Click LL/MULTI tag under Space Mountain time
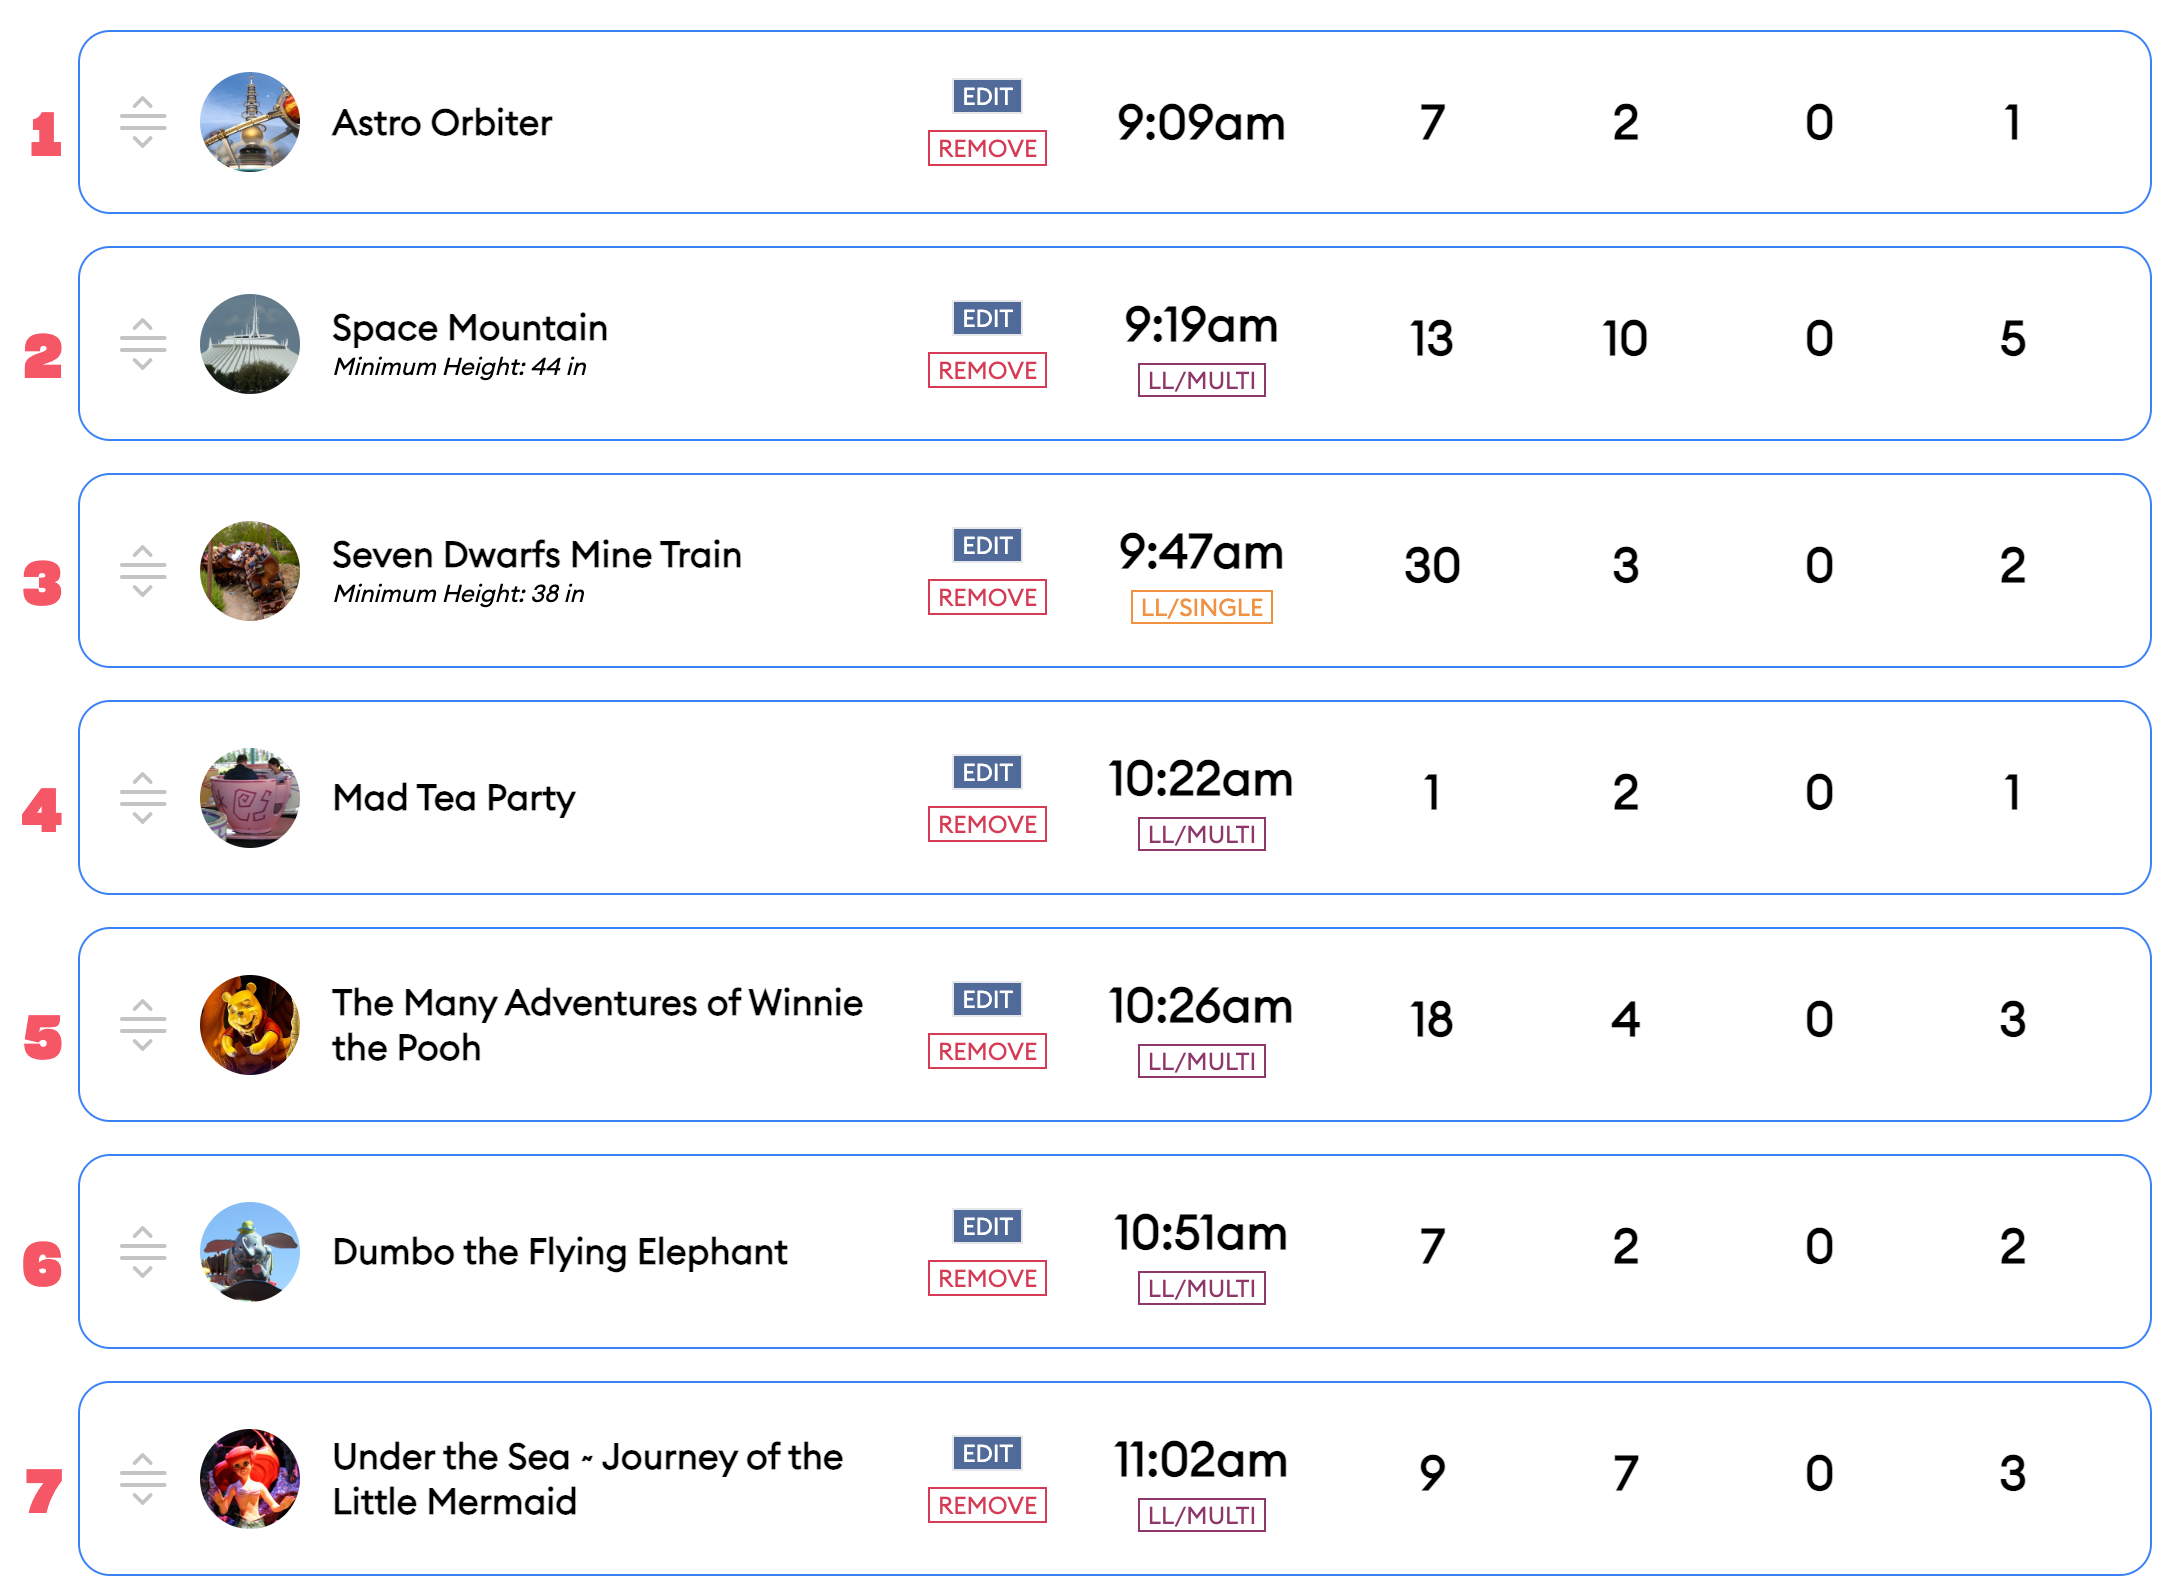Screen dimensions: 2178x1596 [1201, 380]
